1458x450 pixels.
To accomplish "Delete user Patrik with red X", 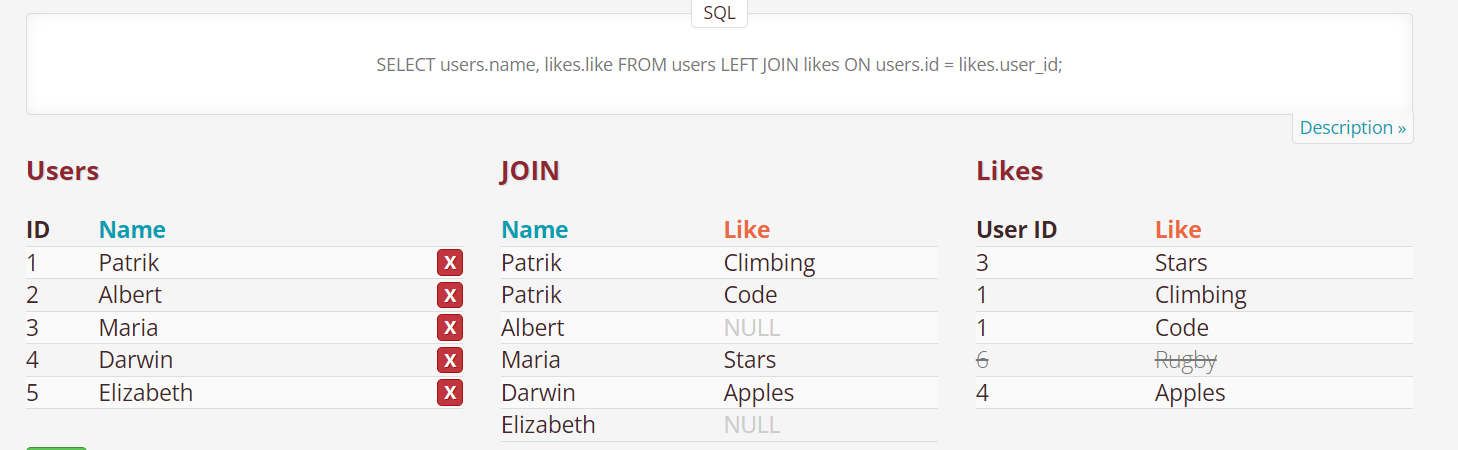I will [450, 263].
